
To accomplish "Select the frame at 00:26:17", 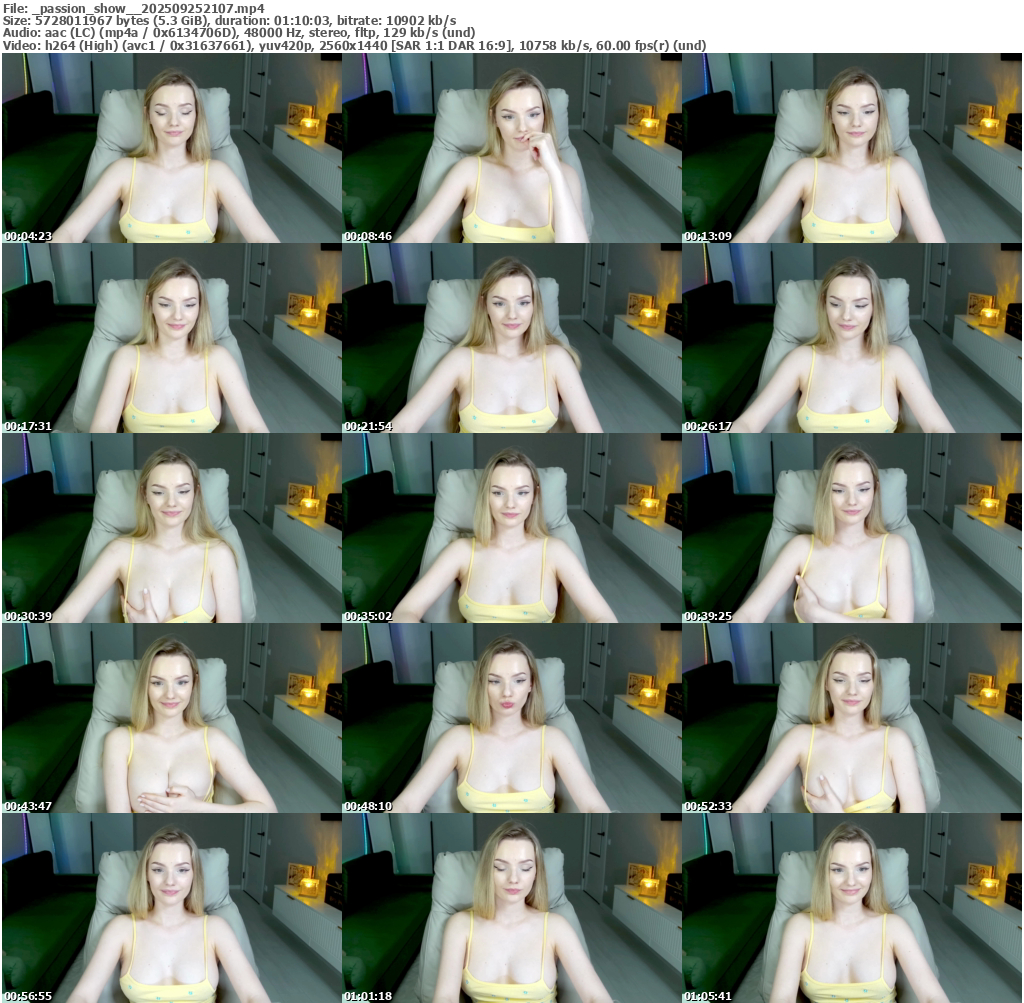I will (x=852, y=338).
